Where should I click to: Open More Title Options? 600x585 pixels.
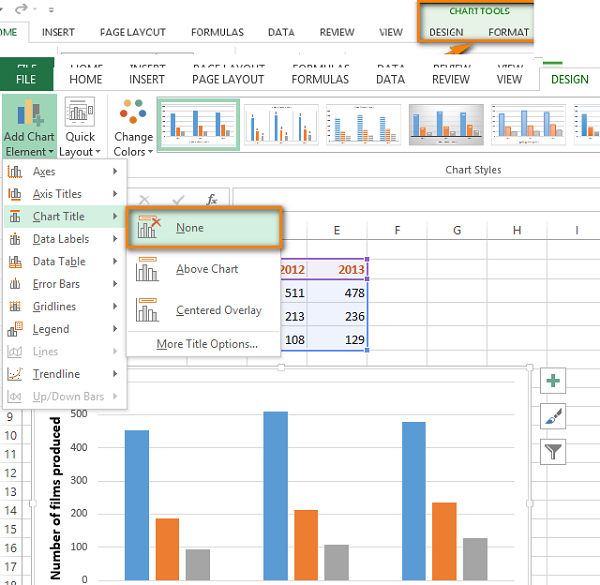click(x=207, y=344)
